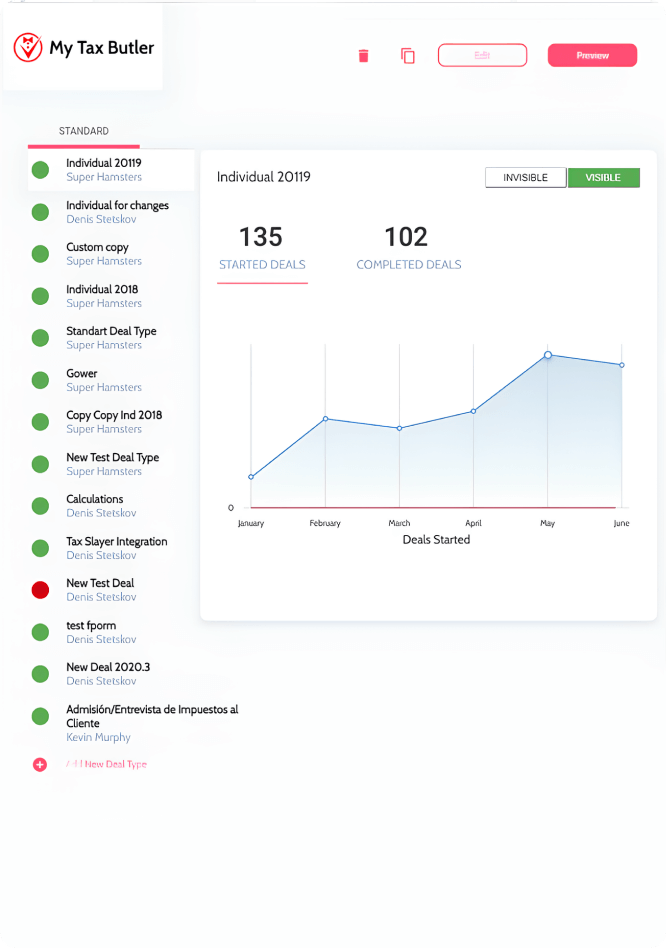
Task: Click green status dot for Tax Slayer Integration
Action: [40, 548]
